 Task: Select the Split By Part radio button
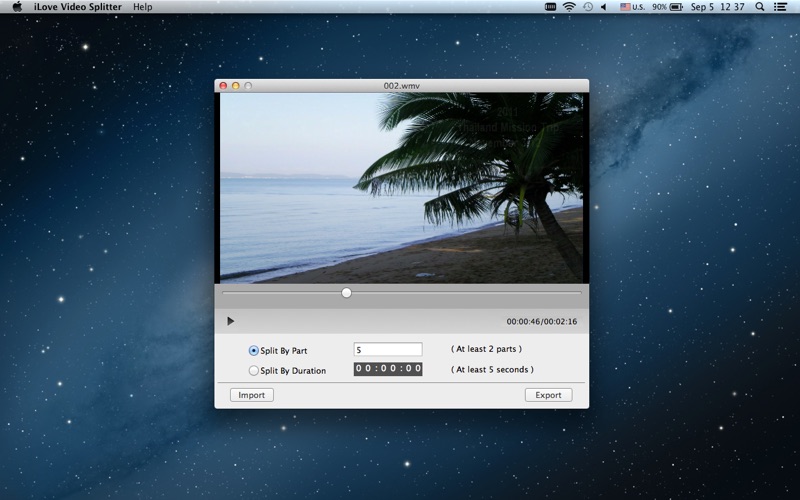coord(253,350)
